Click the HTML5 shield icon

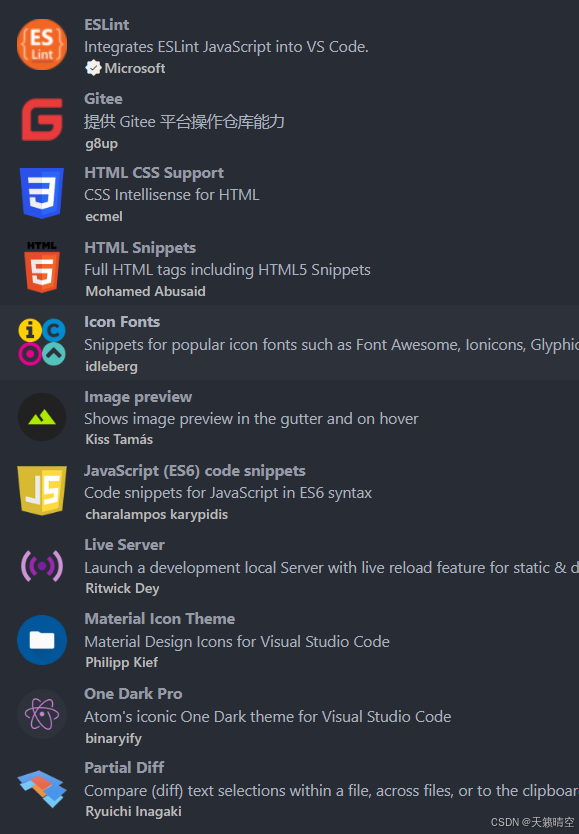pyautogui.click(x=42, y=267)
